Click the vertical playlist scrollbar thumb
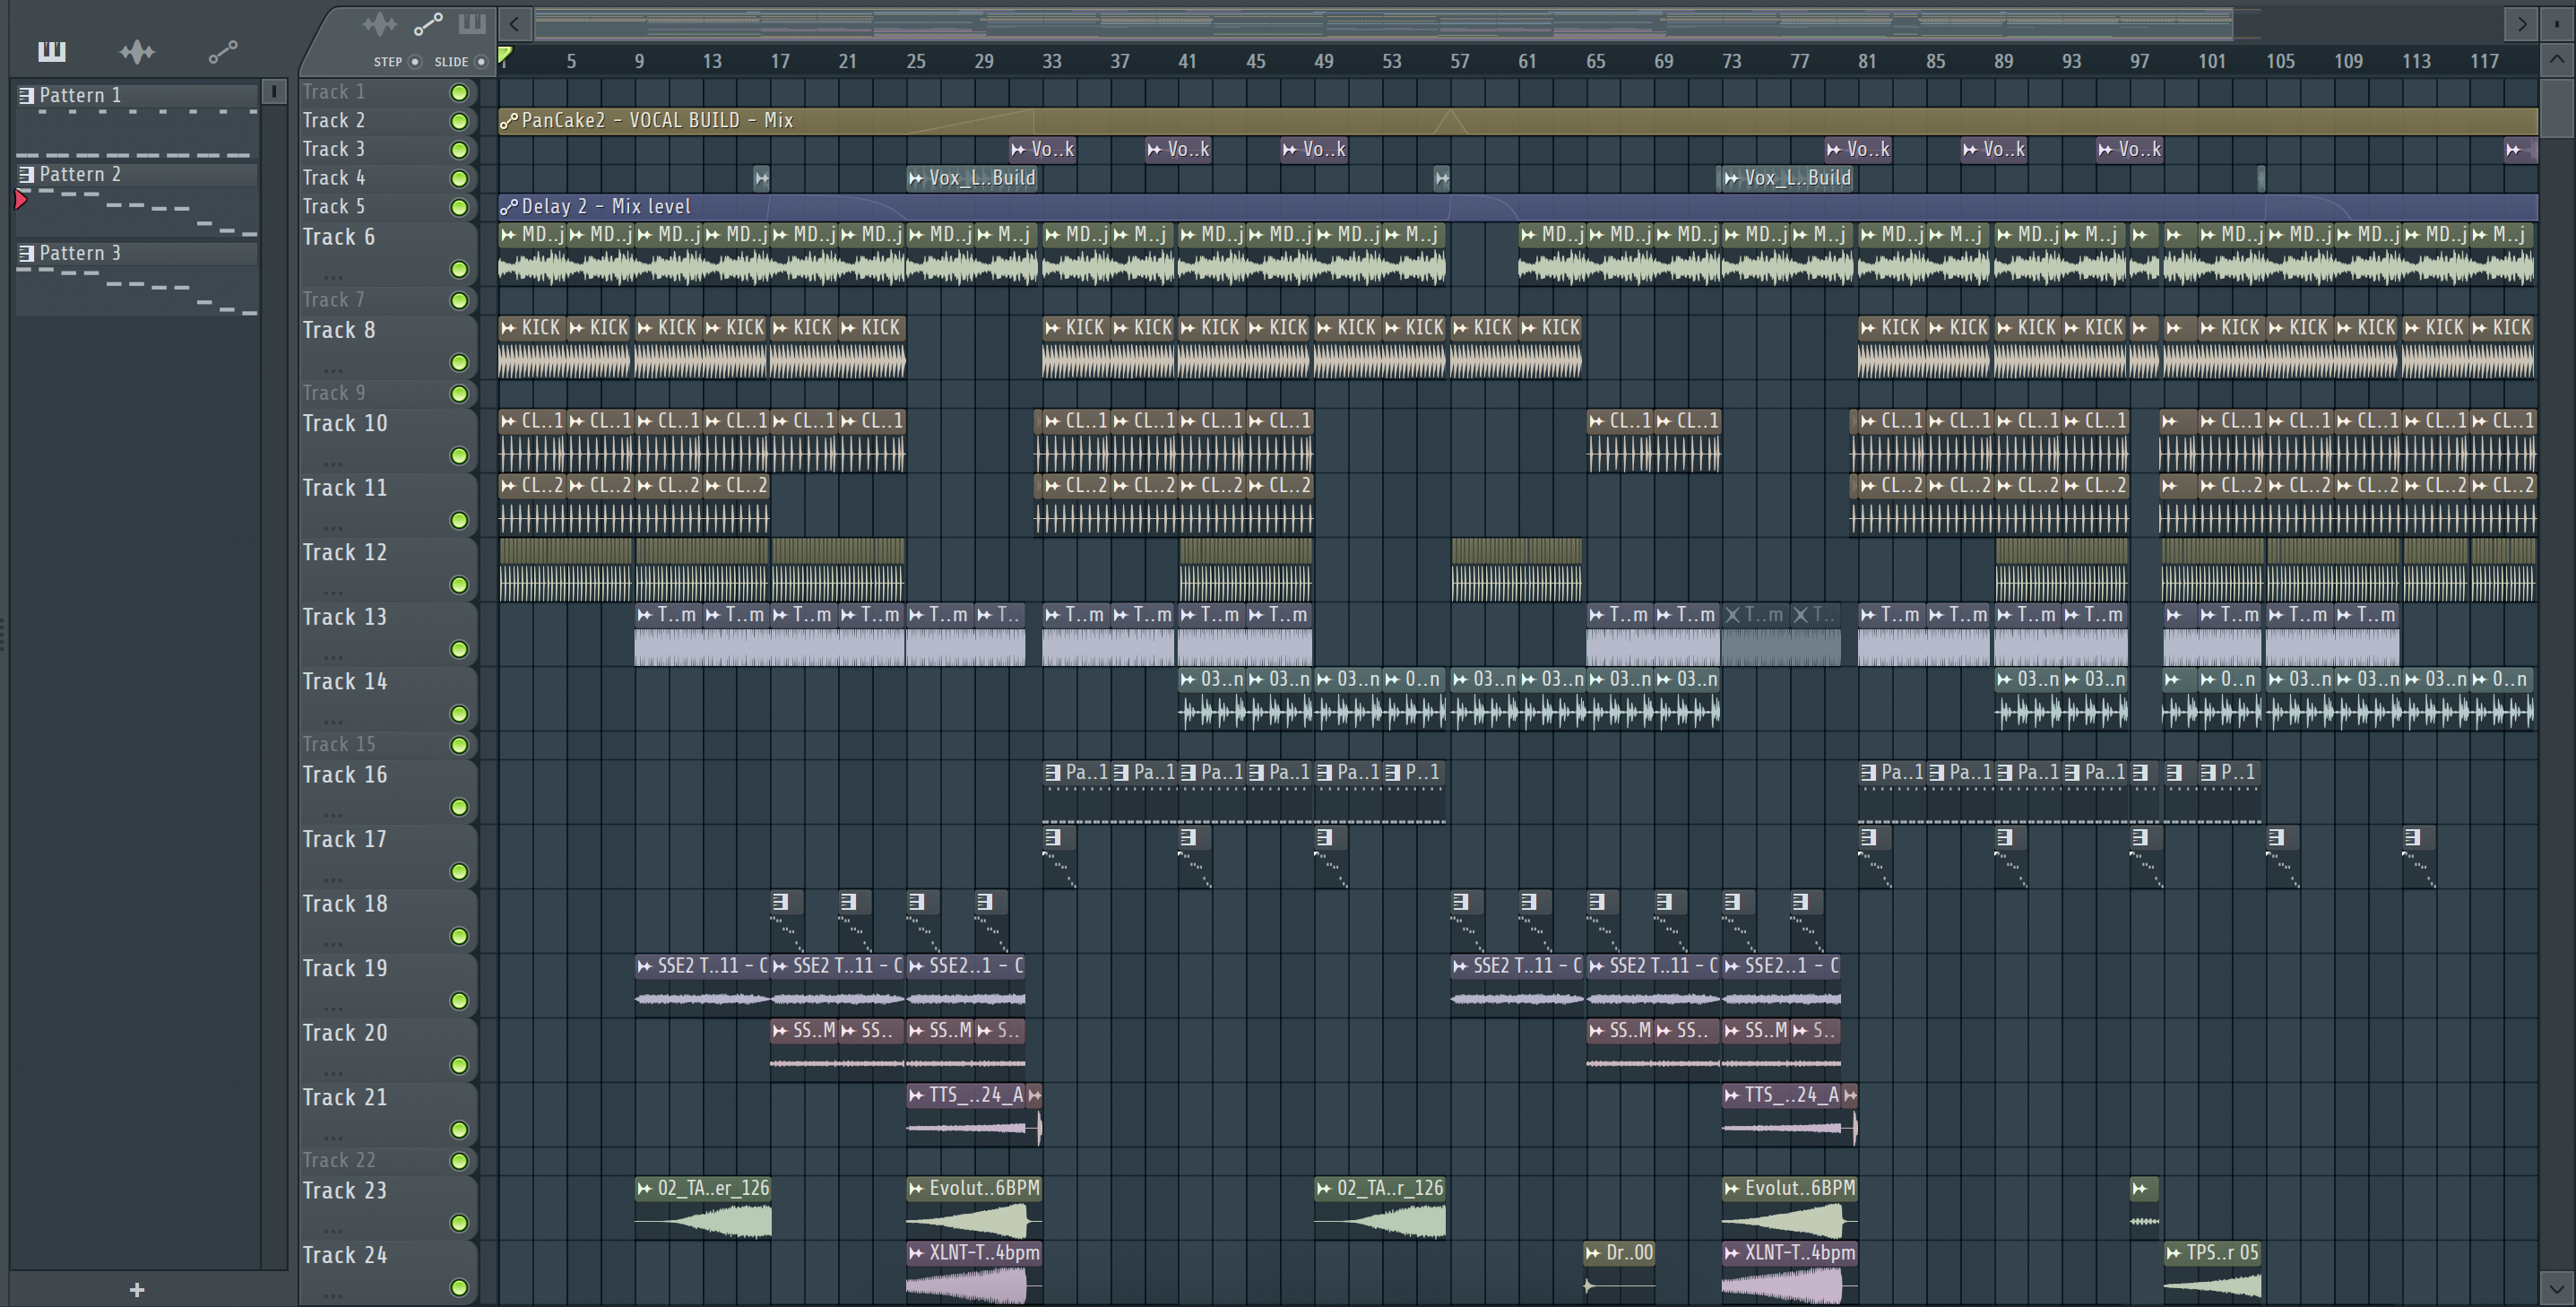 (2556, 108)
